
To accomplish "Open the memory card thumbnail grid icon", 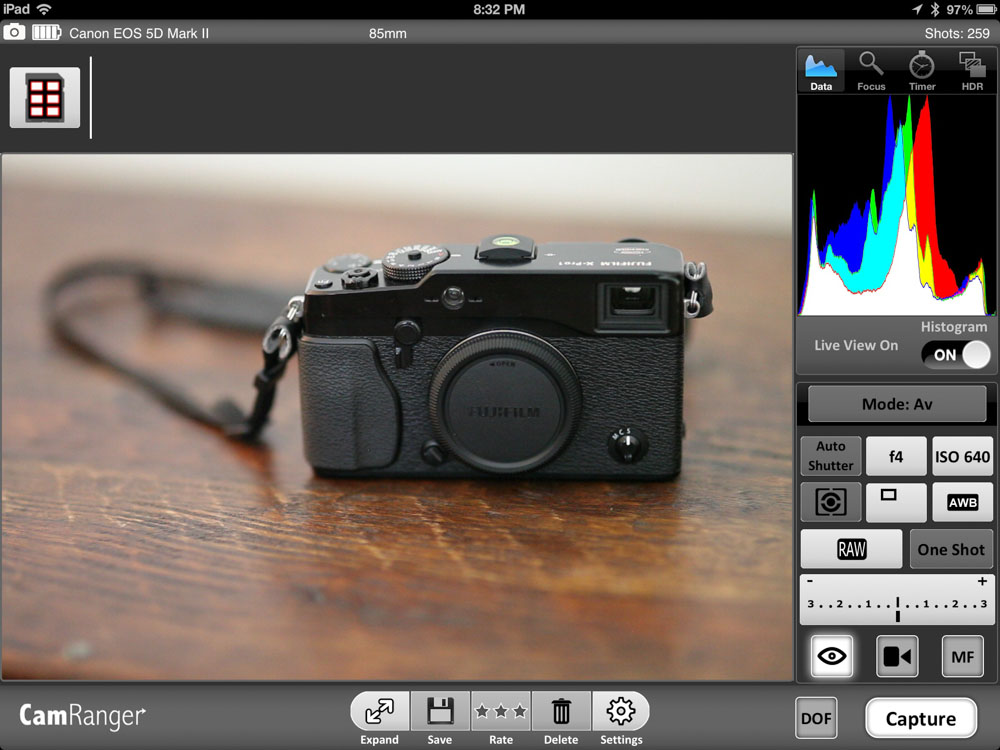I will 45,98.
